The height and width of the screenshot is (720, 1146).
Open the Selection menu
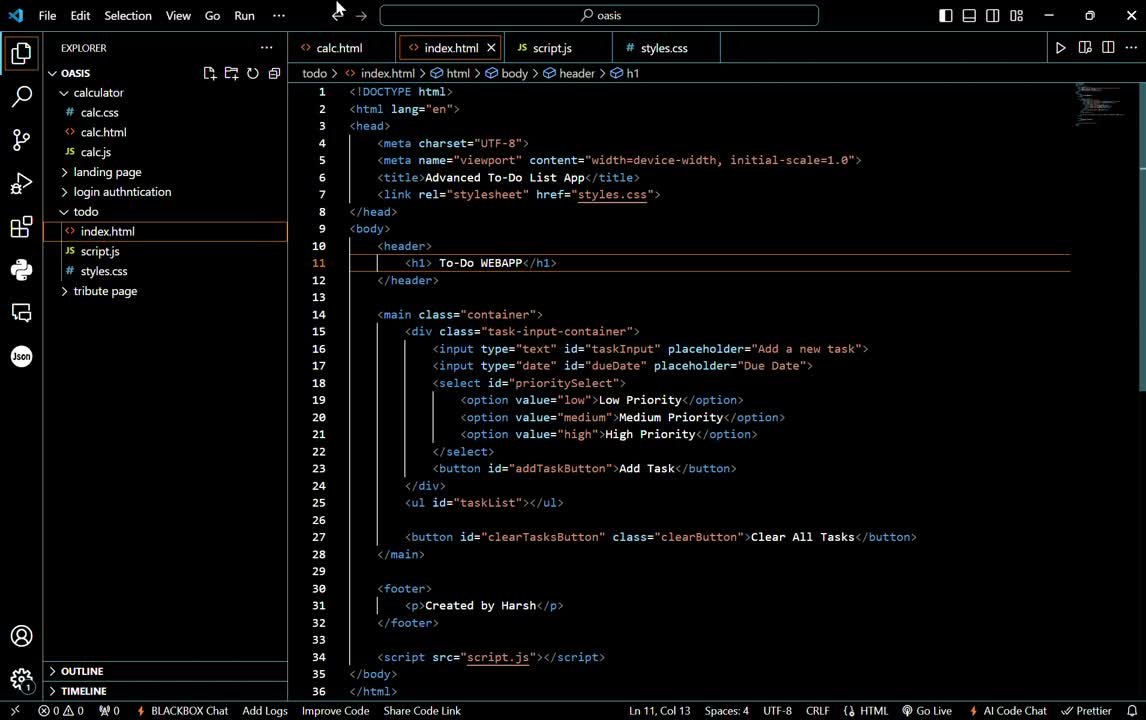(x=128, y=16)
